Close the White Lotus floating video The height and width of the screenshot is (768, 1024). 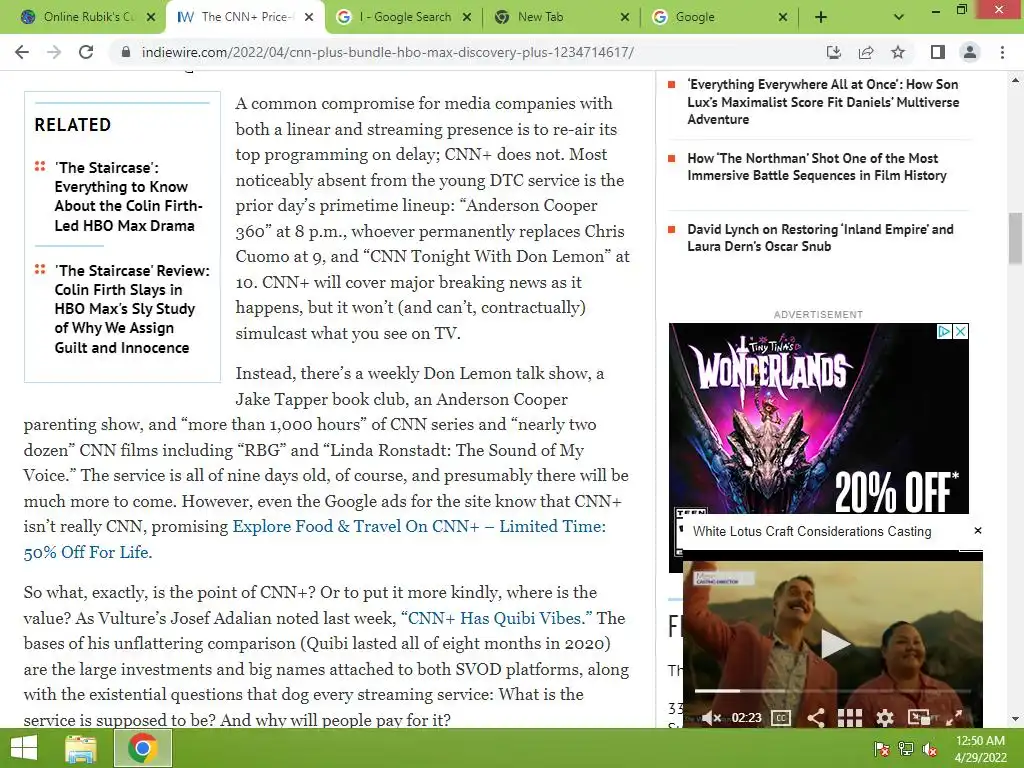coord(978,530)
